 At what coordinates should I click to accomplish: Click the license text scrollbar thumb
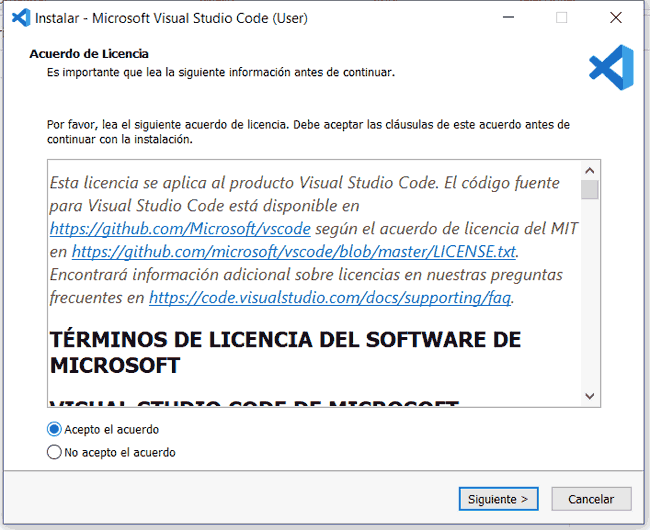point(589,190)
